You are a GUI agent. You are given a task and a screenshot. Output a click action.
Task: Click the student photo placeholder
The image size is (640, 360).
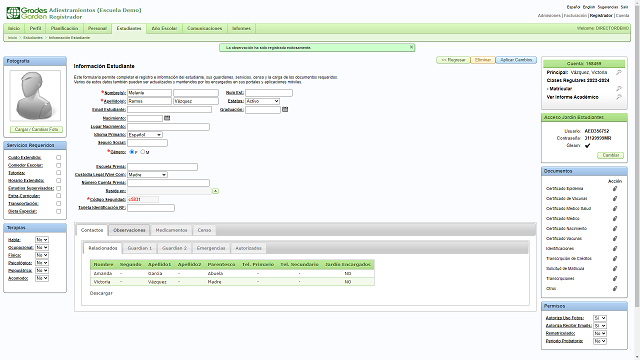[x=35, y=96]
